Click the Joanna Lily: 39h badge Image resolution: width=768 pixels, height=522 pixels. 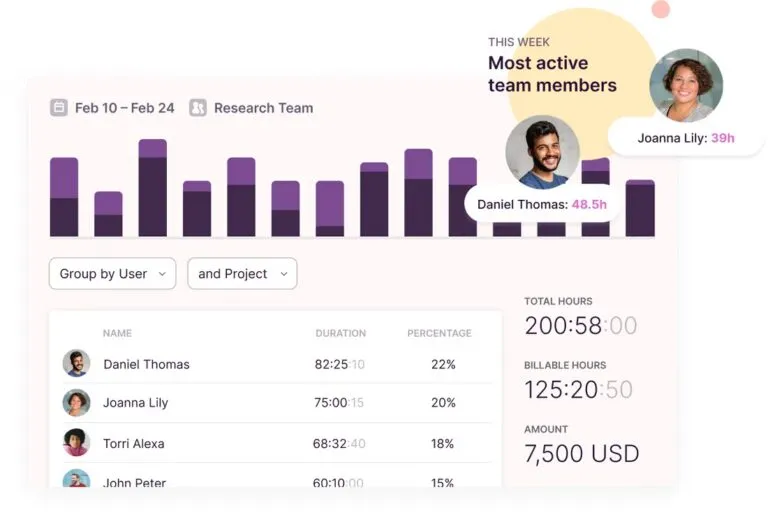685,138
